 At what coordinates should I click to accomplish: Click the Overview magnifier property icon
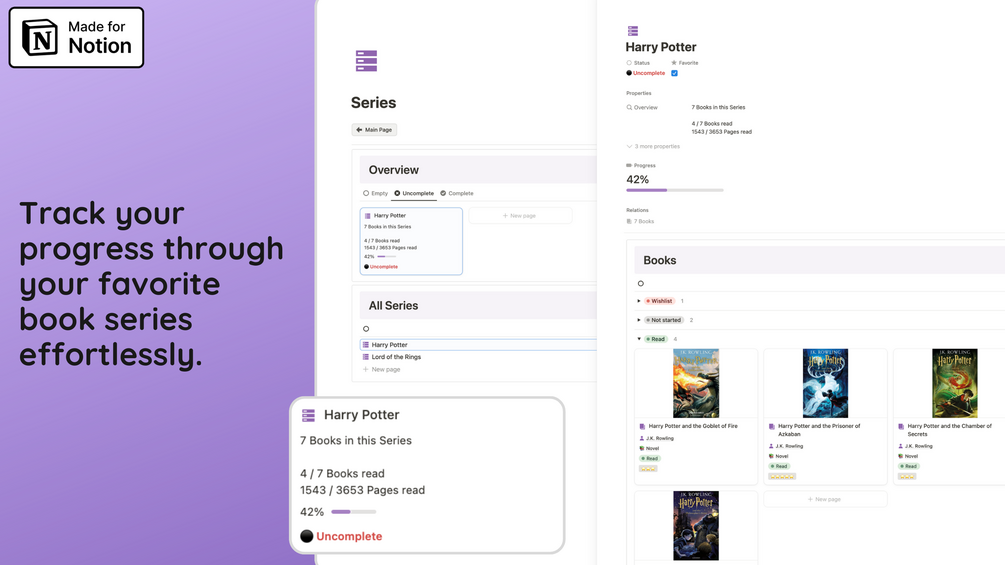click(629, 108)
